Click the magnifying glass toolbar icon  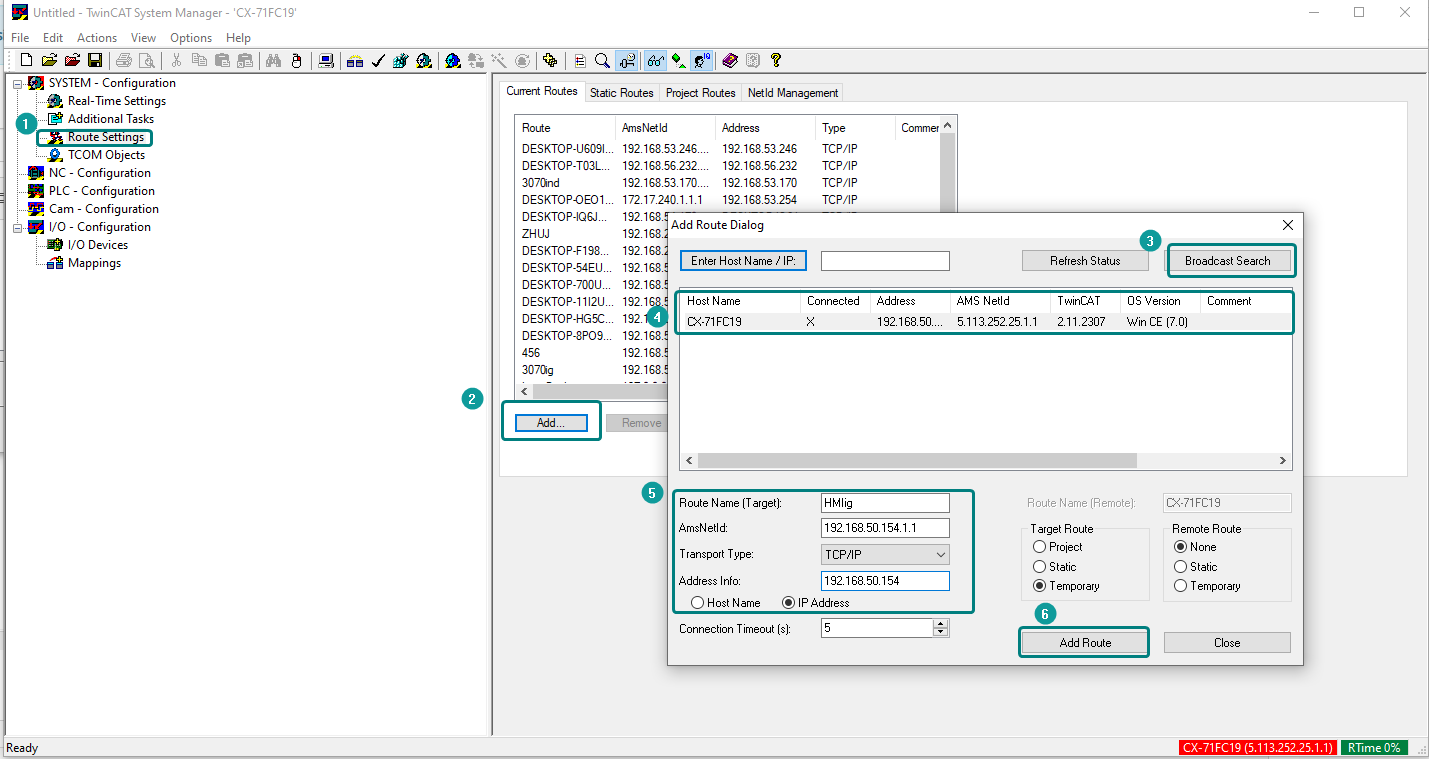pyautogui.click(x=602, y=61)
